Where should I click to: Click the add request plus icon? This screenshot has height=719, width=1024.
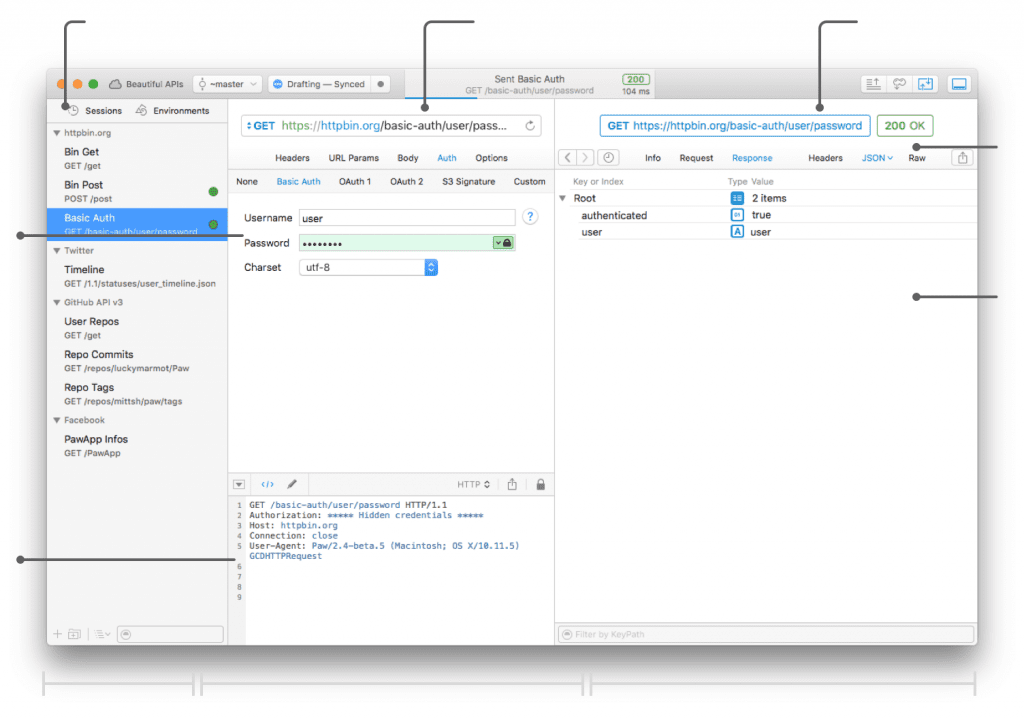(57, 633)
